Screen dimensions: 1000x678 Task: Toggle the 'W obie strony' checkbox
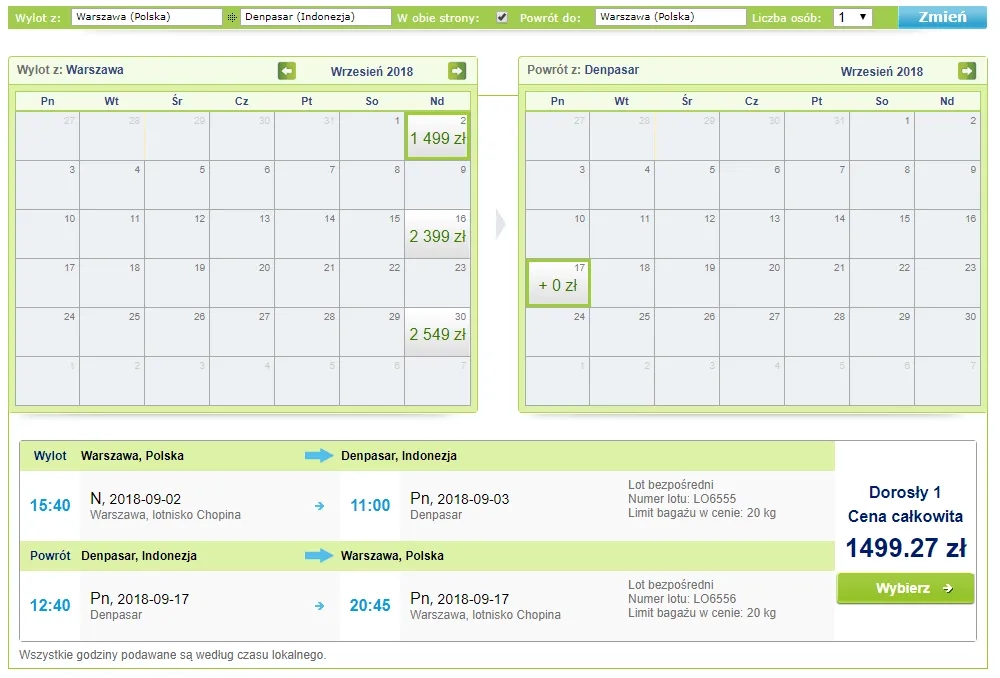pyautogui.click(x=502, y=18)
